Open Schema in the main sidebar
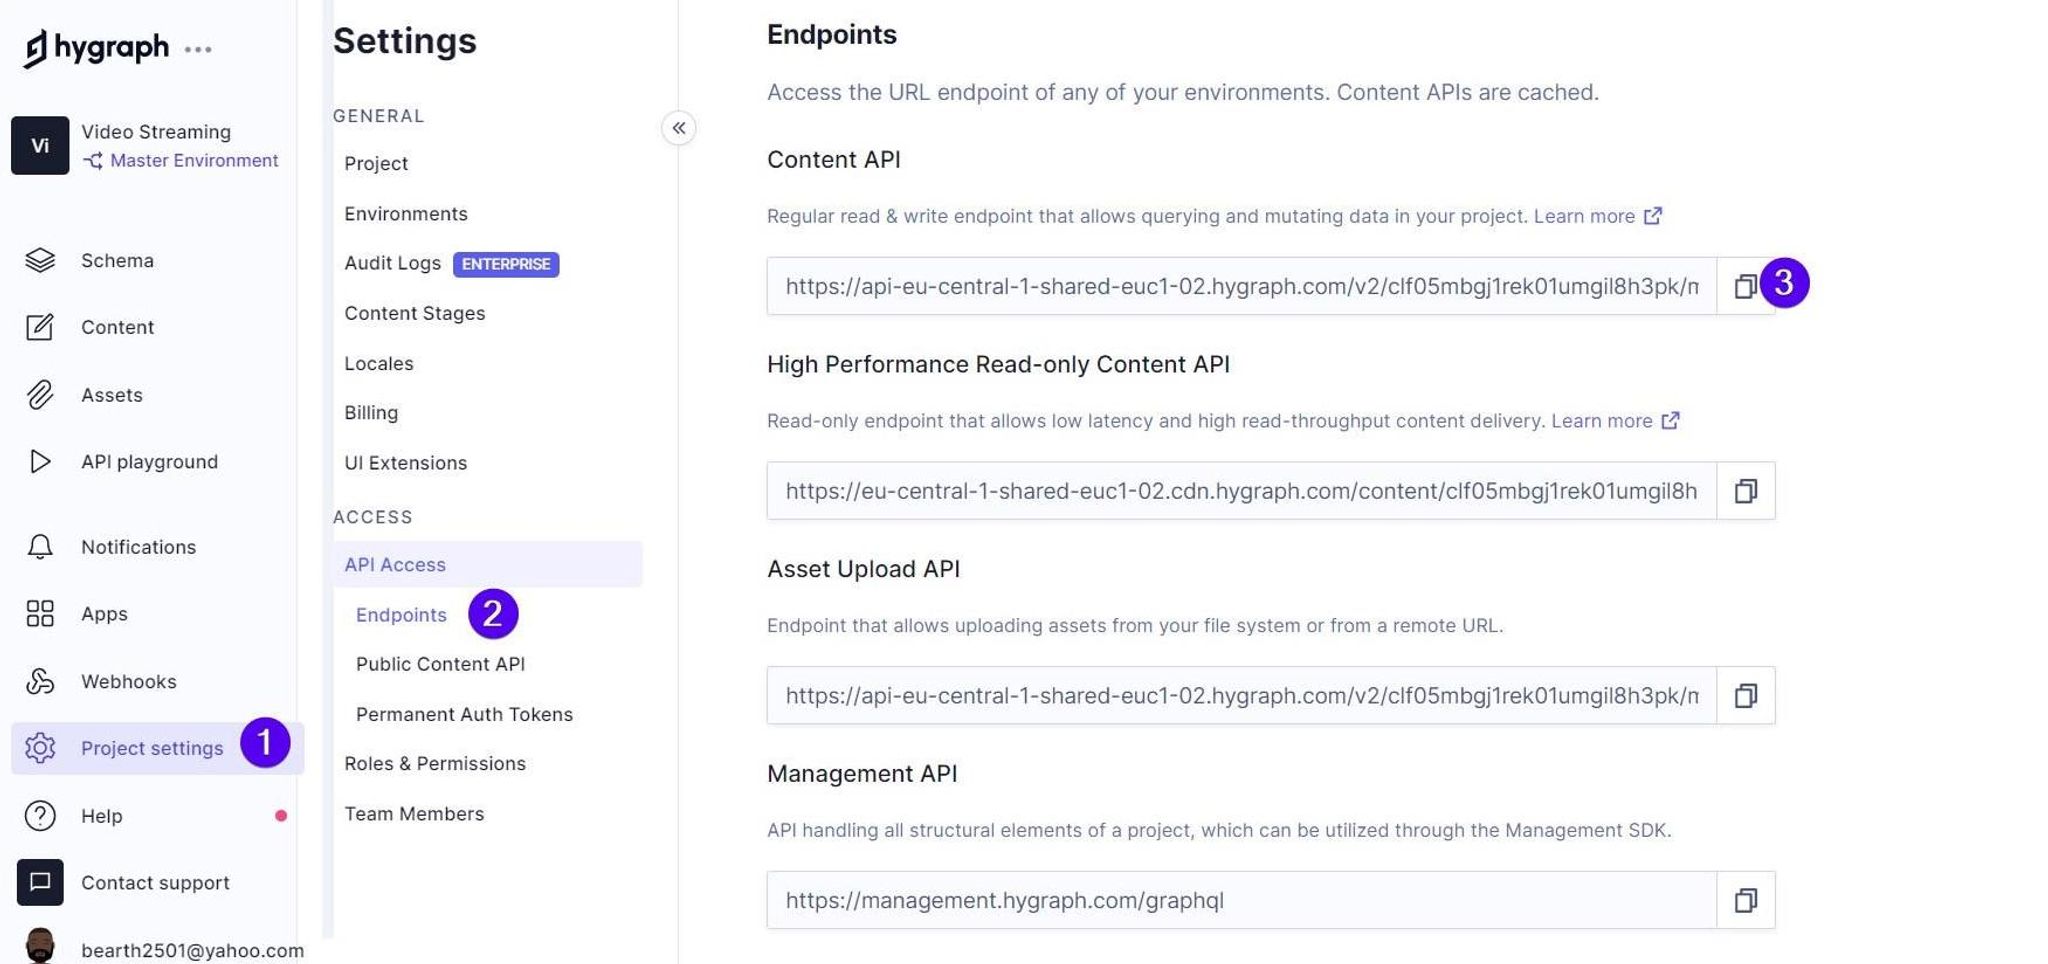The width and height of the screenshot is (2048, 964). [117, 260]
